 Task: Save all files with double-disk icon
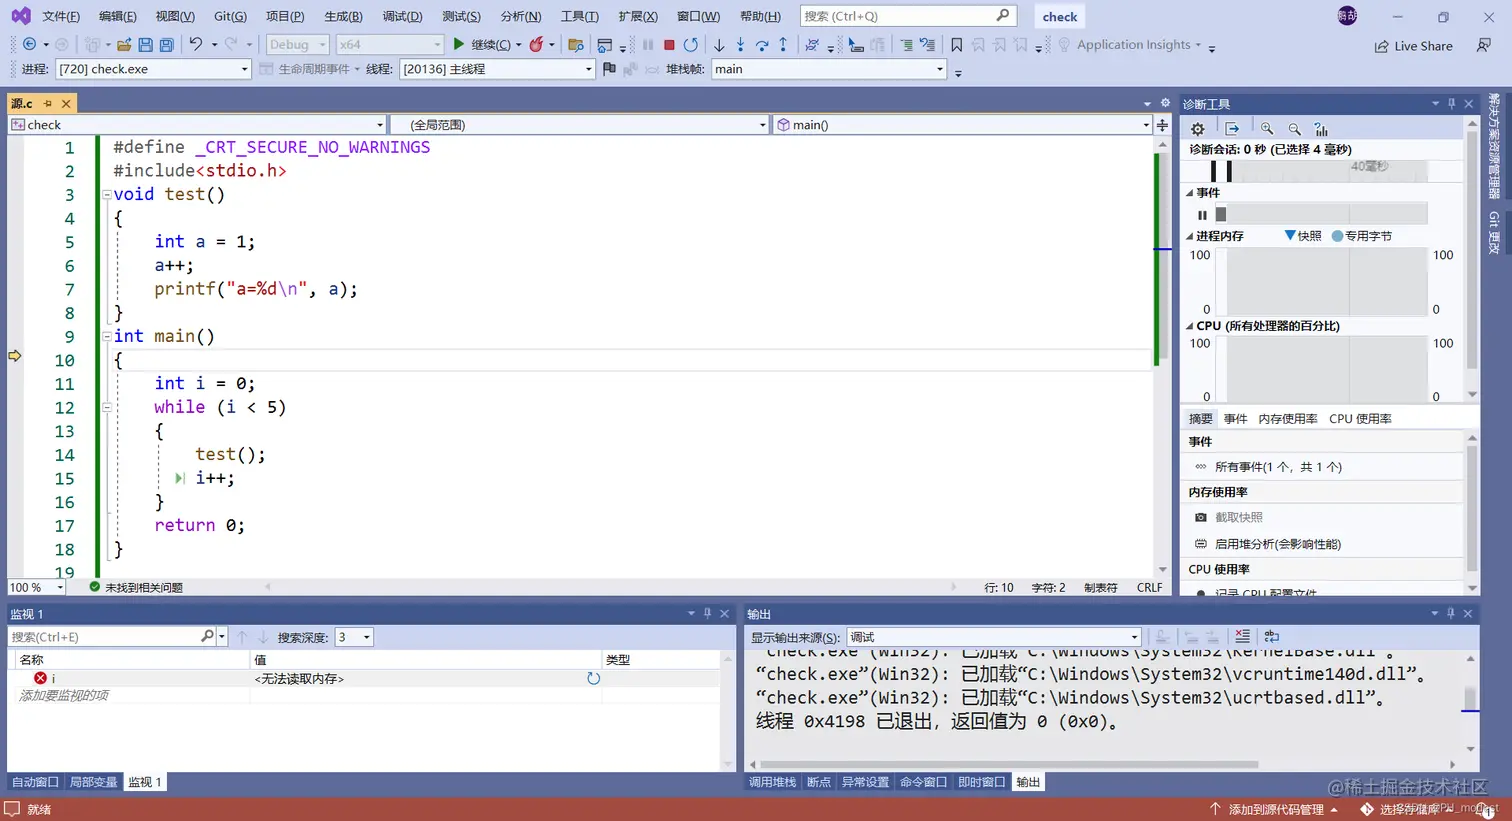click(167, 44)
